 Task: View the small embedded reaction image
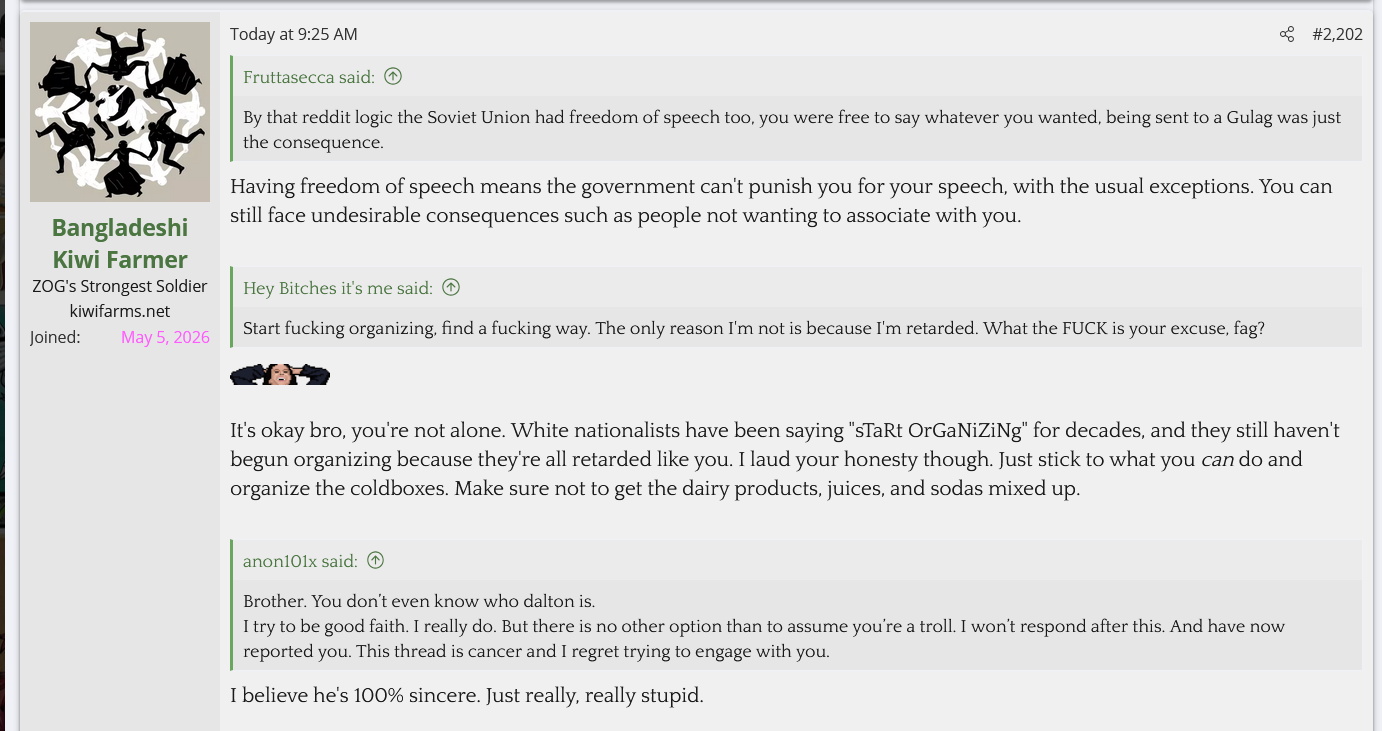pos(280,375)
